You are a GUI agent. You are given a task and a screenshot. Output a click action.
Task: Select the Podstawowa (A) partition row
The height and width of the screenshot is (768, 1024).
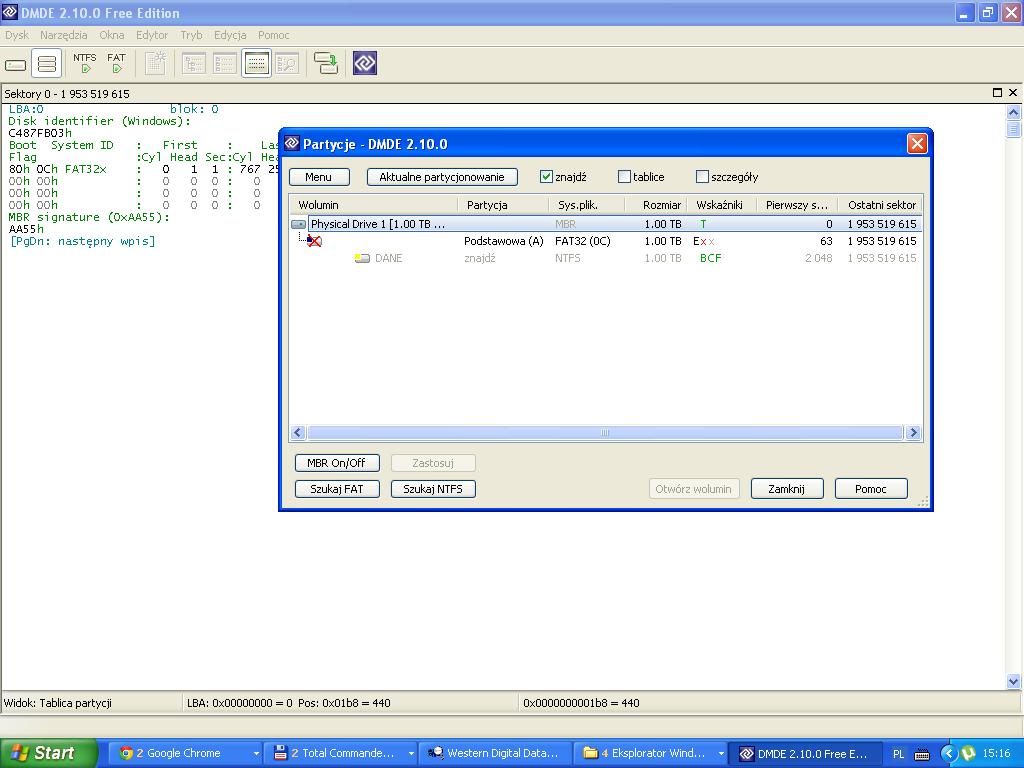pyautogui.click(x=605, y=241)
